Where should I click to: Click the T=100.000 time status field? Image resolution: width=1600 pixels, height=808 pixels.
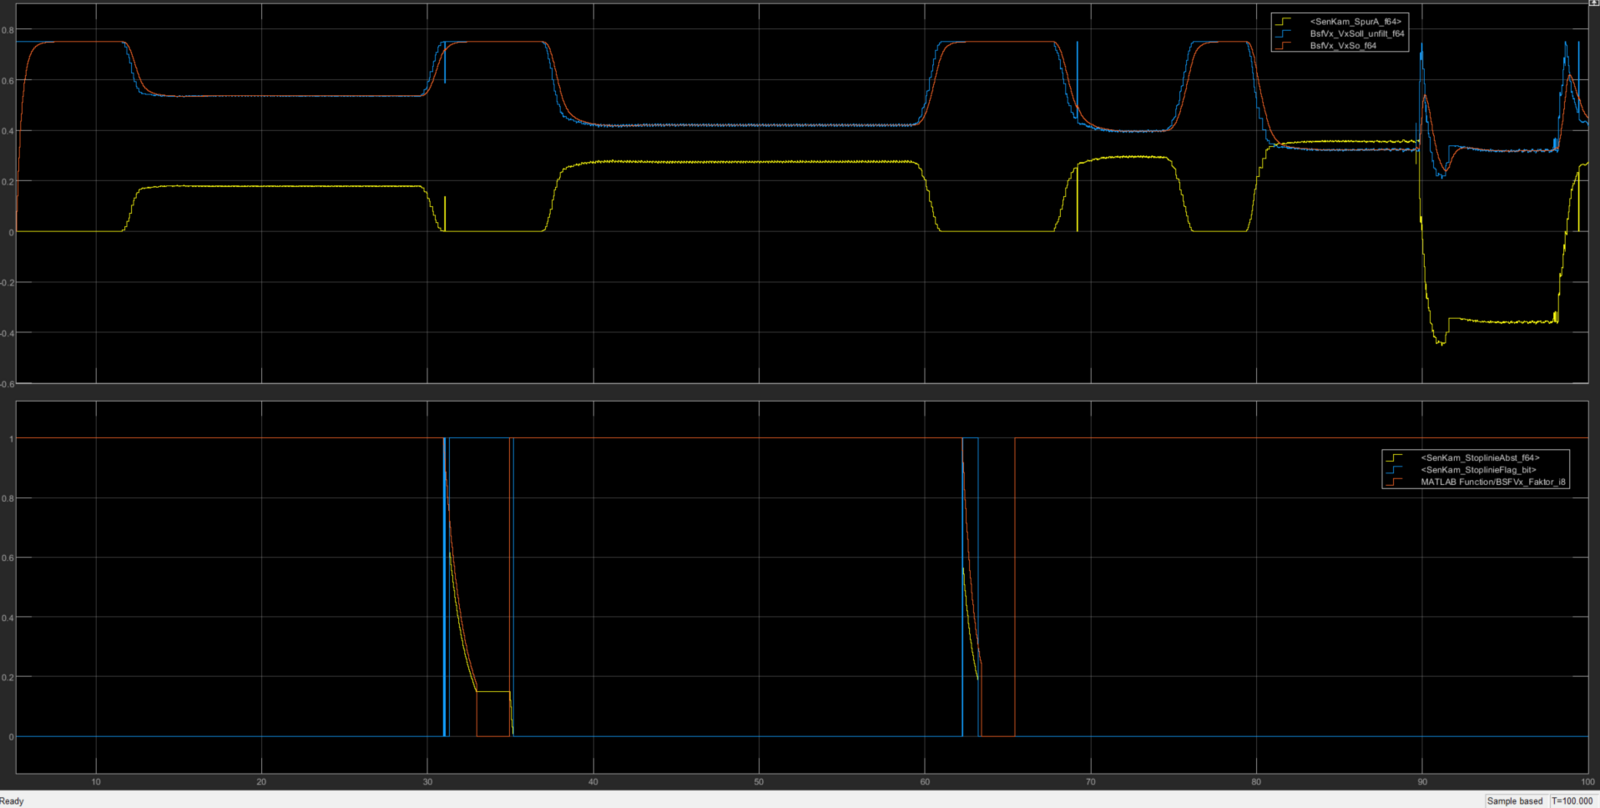(x=1572, y=801)
